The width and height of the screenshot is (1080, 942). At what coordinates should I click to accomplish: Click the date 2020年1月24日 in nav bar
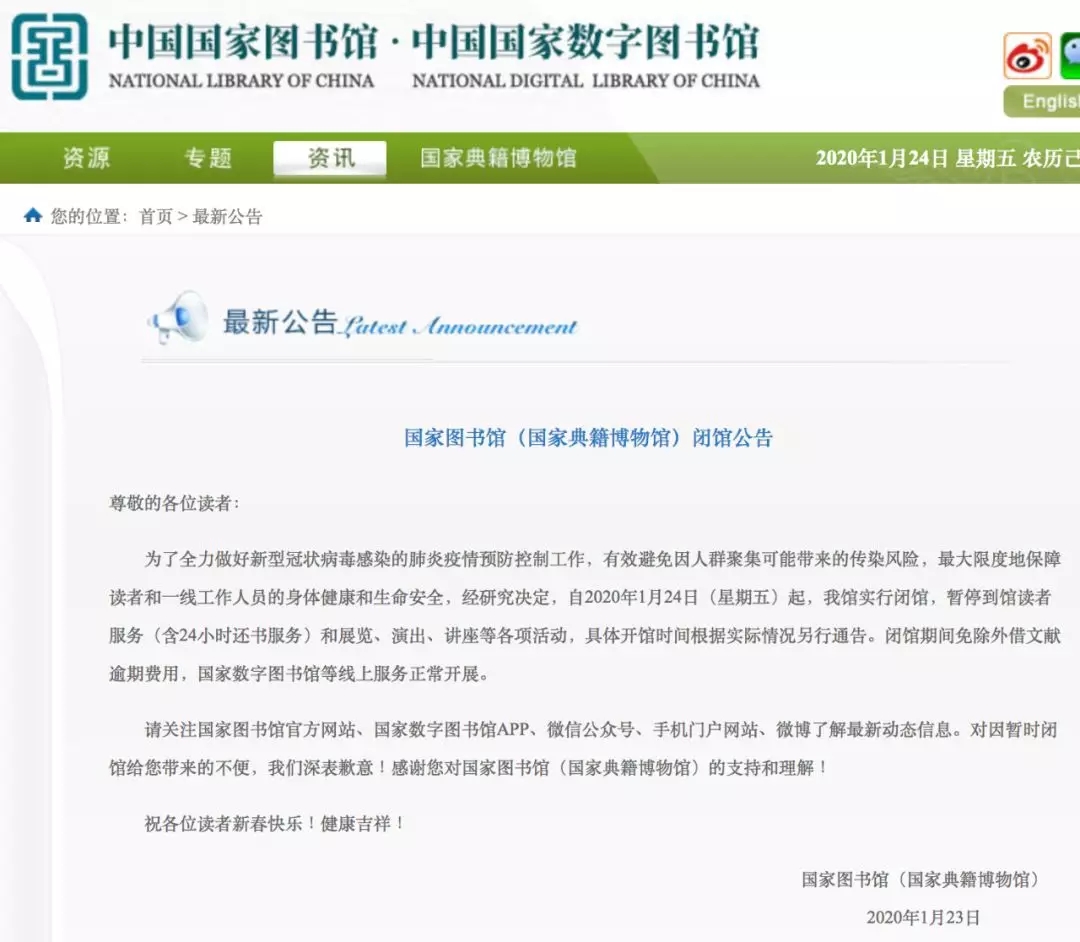[x=882, y=158]
